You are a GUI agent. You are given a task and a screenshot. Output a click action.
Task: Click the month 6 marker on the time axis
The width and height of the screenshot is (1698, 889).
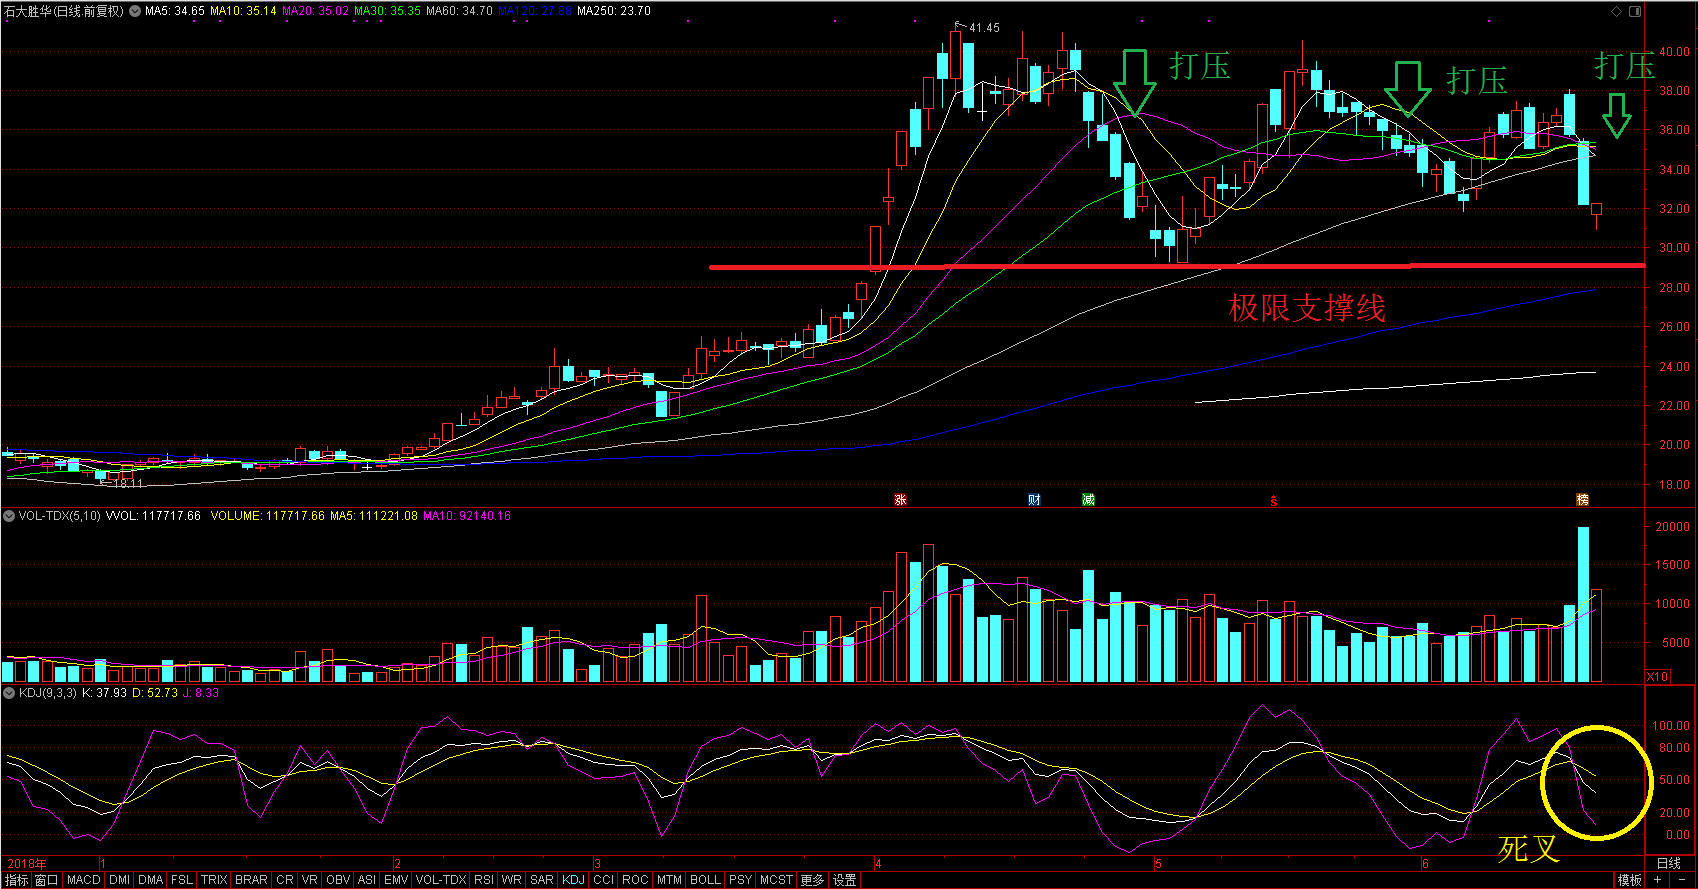pos(1425,863)
